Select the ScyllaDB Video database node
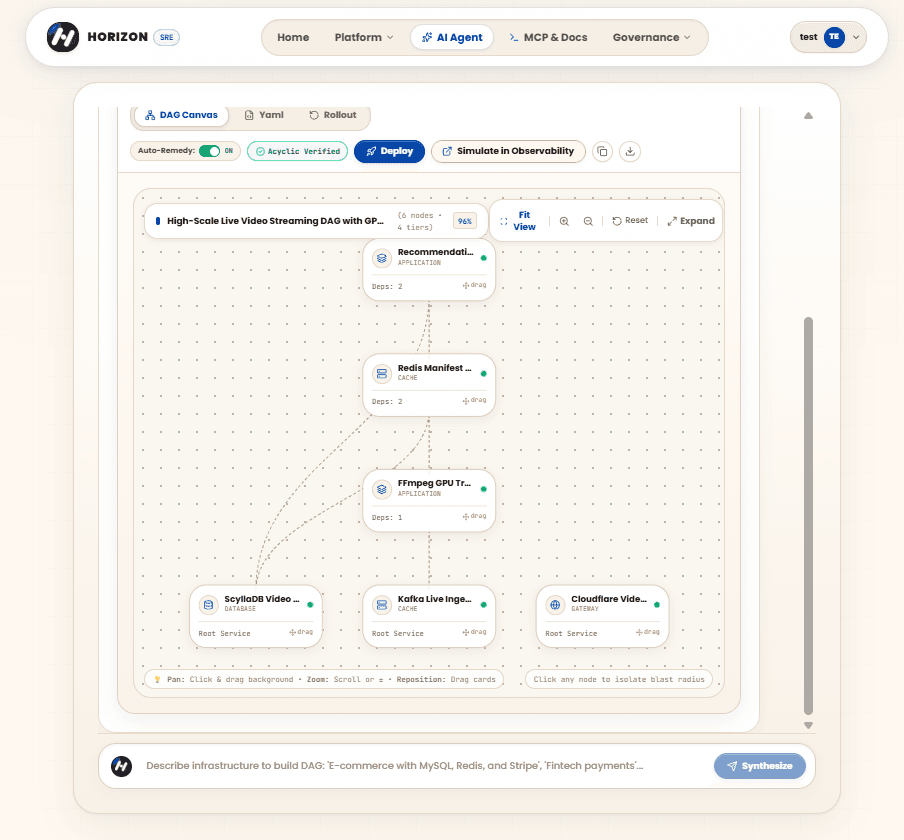The height and width of the screenshot is (840, 904). pos(255,616)
